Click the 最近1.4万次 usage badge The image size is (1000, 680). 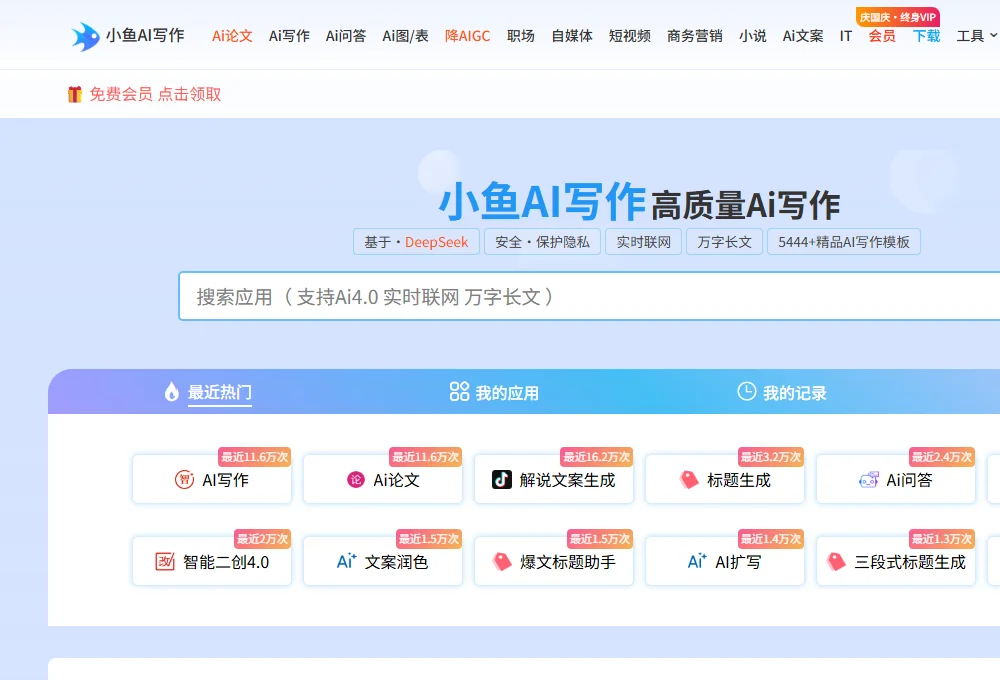[x=770, y=539]
